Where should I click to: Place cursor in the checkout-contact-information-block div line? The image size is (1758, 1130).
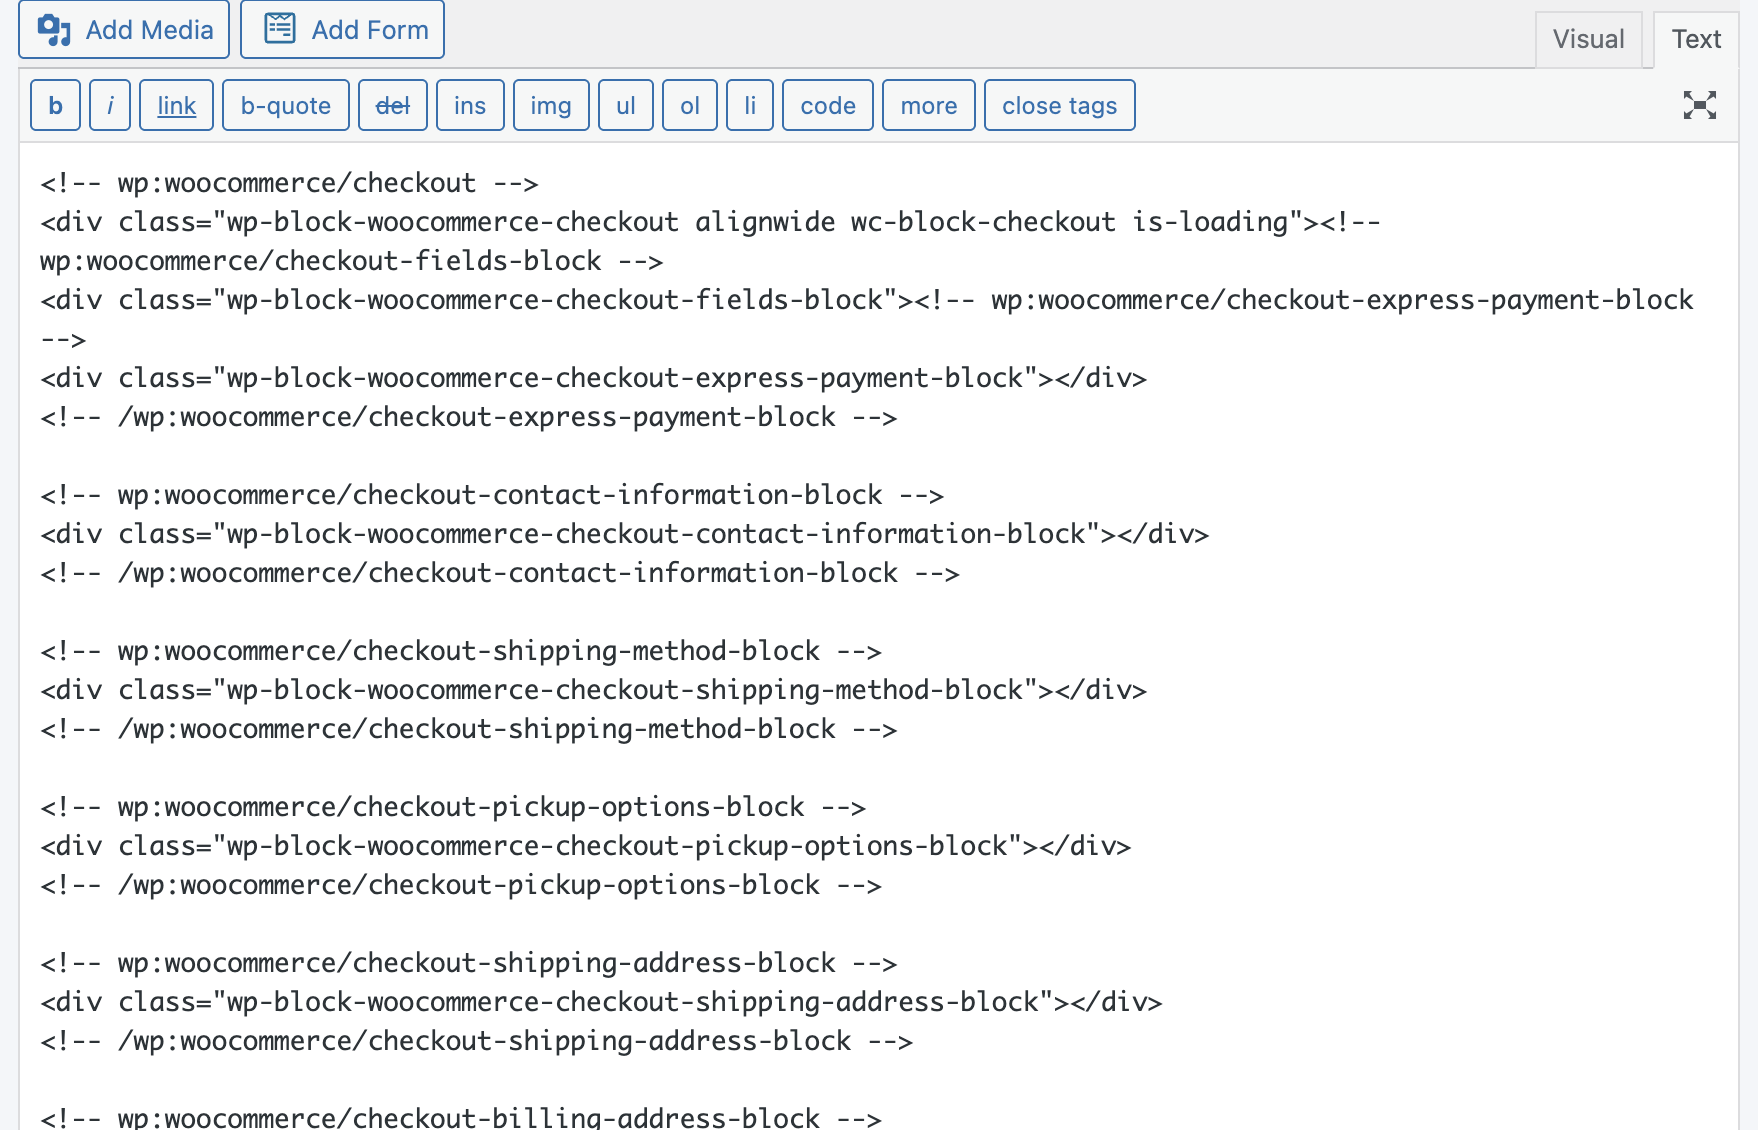[624, 534]
